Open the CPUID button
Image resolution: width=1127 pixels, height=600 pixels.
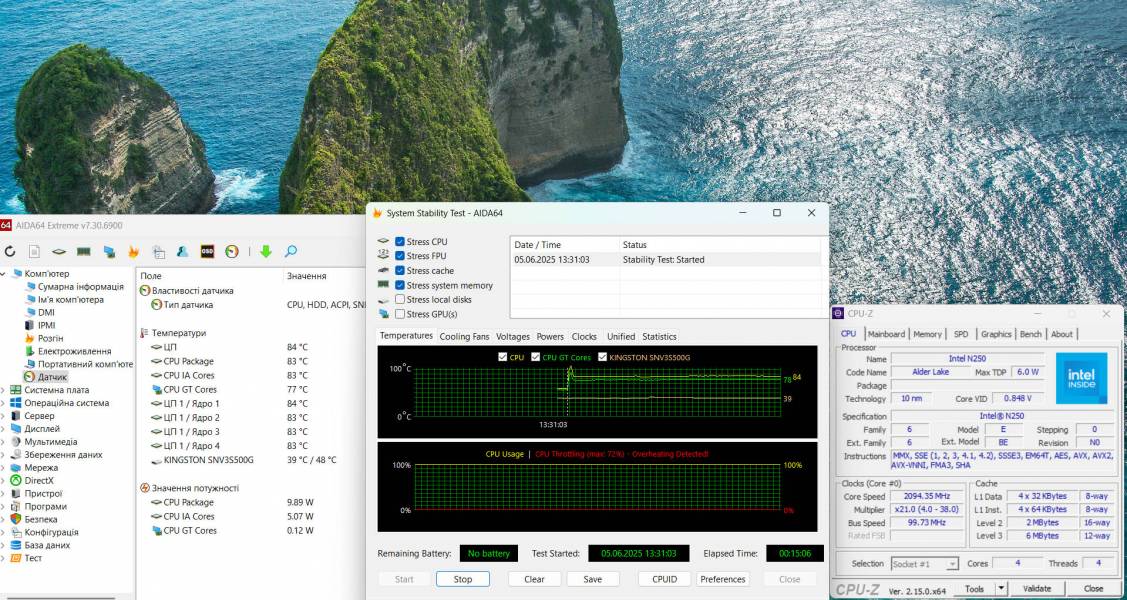665,579
